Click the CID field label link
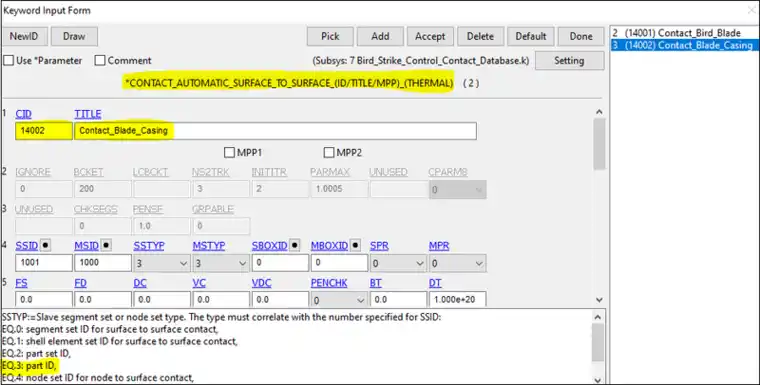Image resolution: width=760 pixels, height=385 pixels. pos(23,114)
